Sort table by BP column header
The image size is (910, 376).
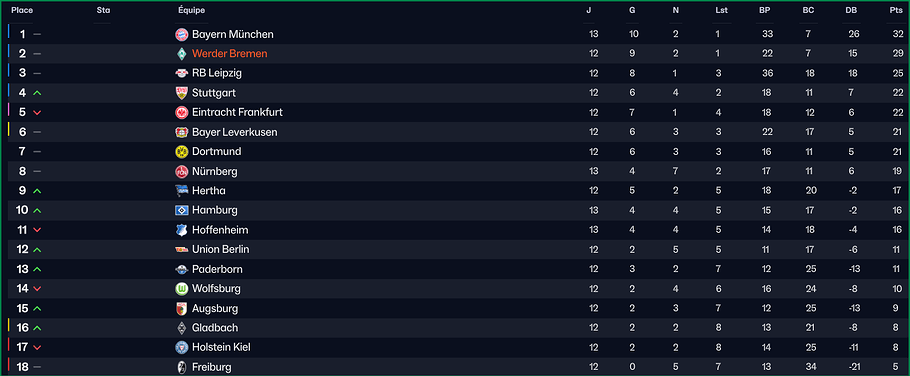(765, 10)
